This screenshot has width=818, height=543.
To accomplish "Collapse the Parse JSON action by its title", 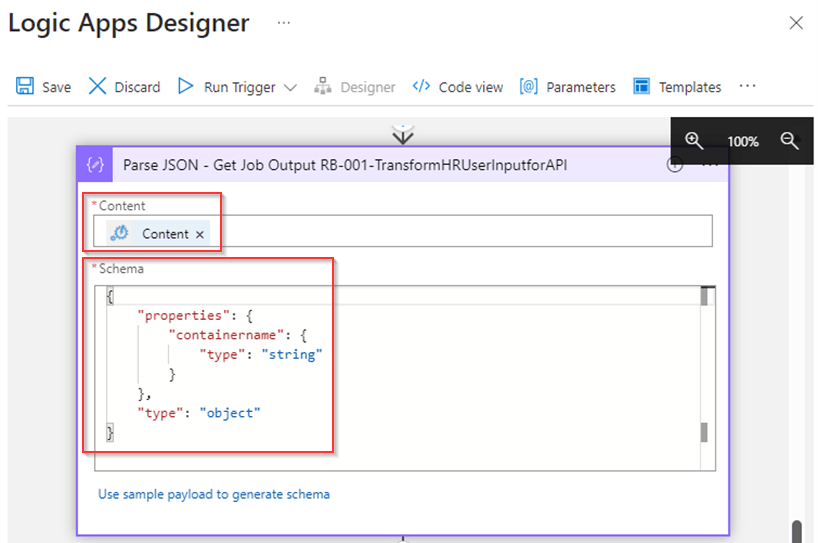I will 344,165.
